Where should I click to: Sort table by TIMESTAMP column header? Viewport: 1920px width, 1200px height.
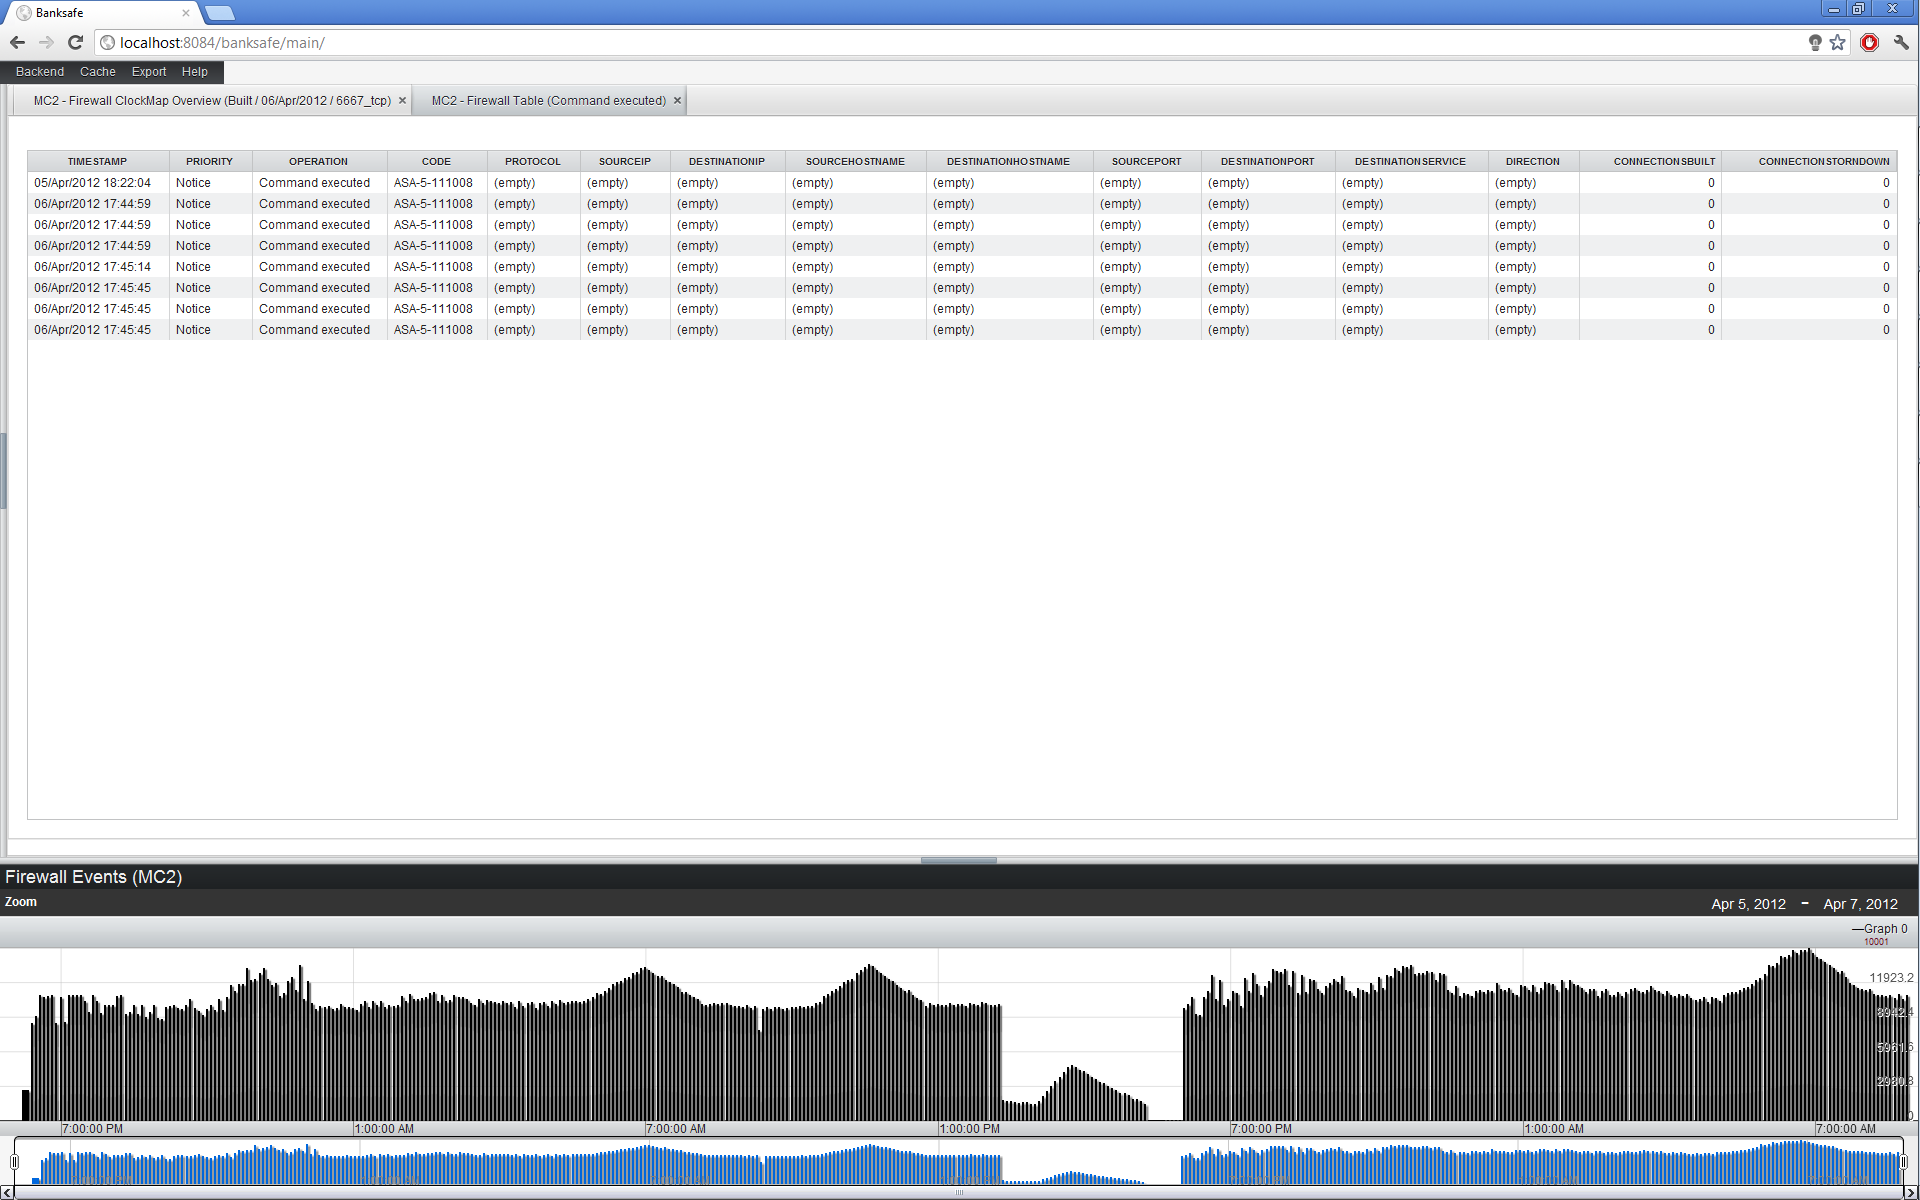point(97,161)
